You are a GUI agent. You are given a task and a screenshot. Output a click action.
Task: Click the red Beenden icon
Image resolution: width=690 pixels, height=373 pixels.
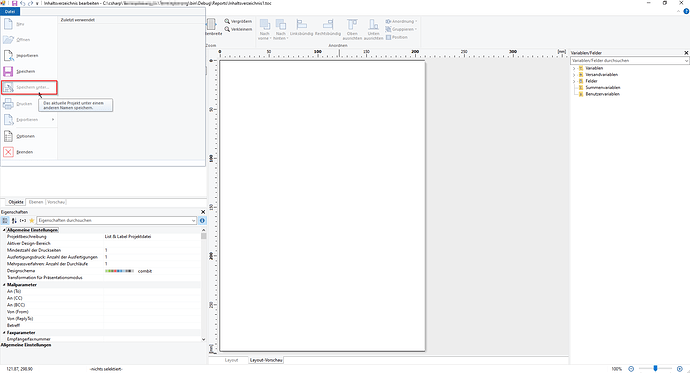[x=8, y=152]
